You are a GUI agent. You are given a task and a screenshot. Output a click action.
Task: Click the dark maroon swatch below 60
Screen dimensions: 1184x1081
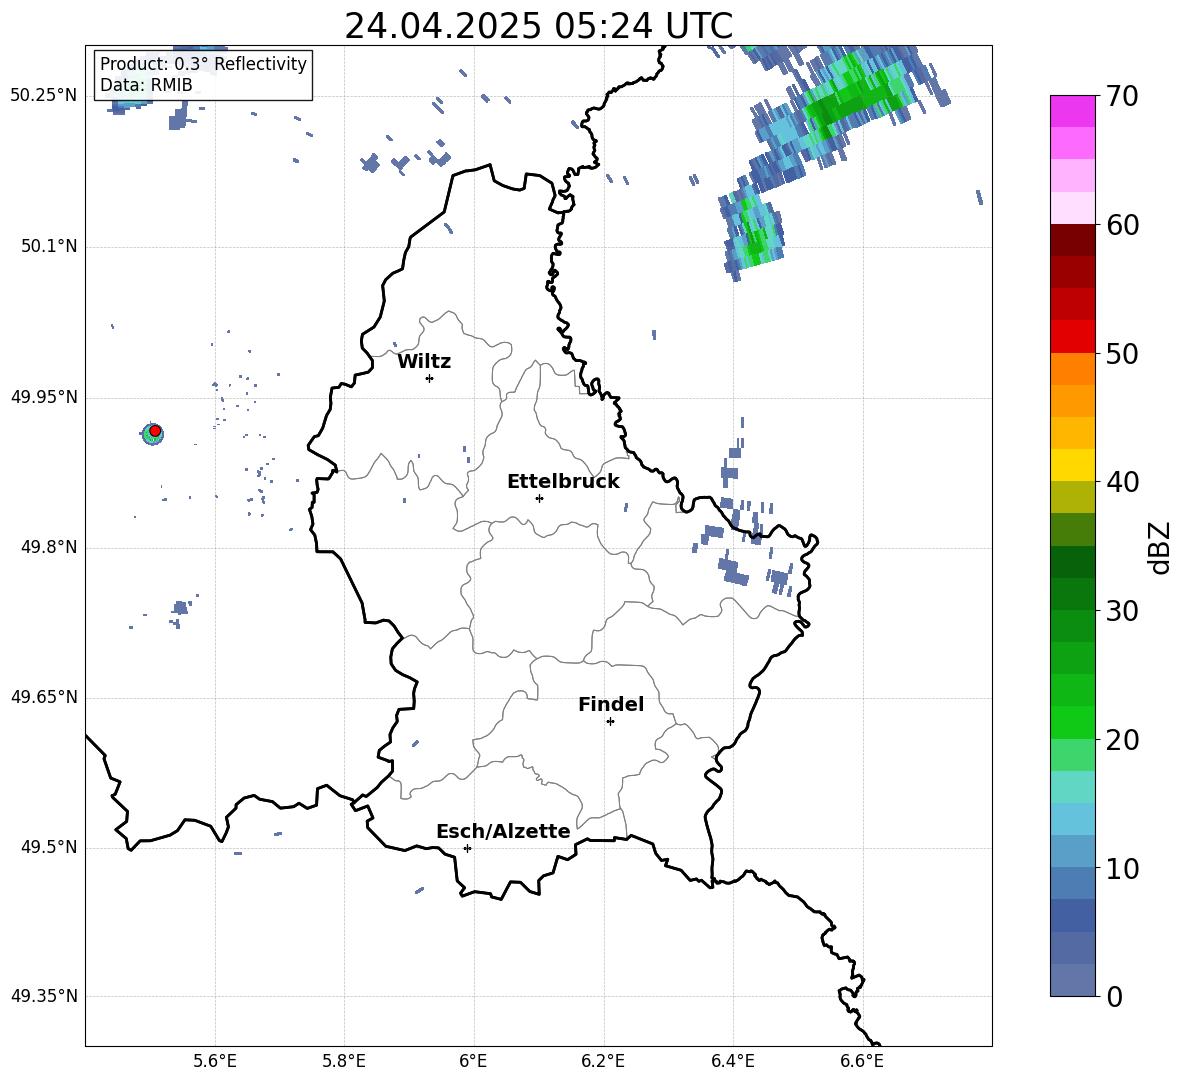[1072, 240]
